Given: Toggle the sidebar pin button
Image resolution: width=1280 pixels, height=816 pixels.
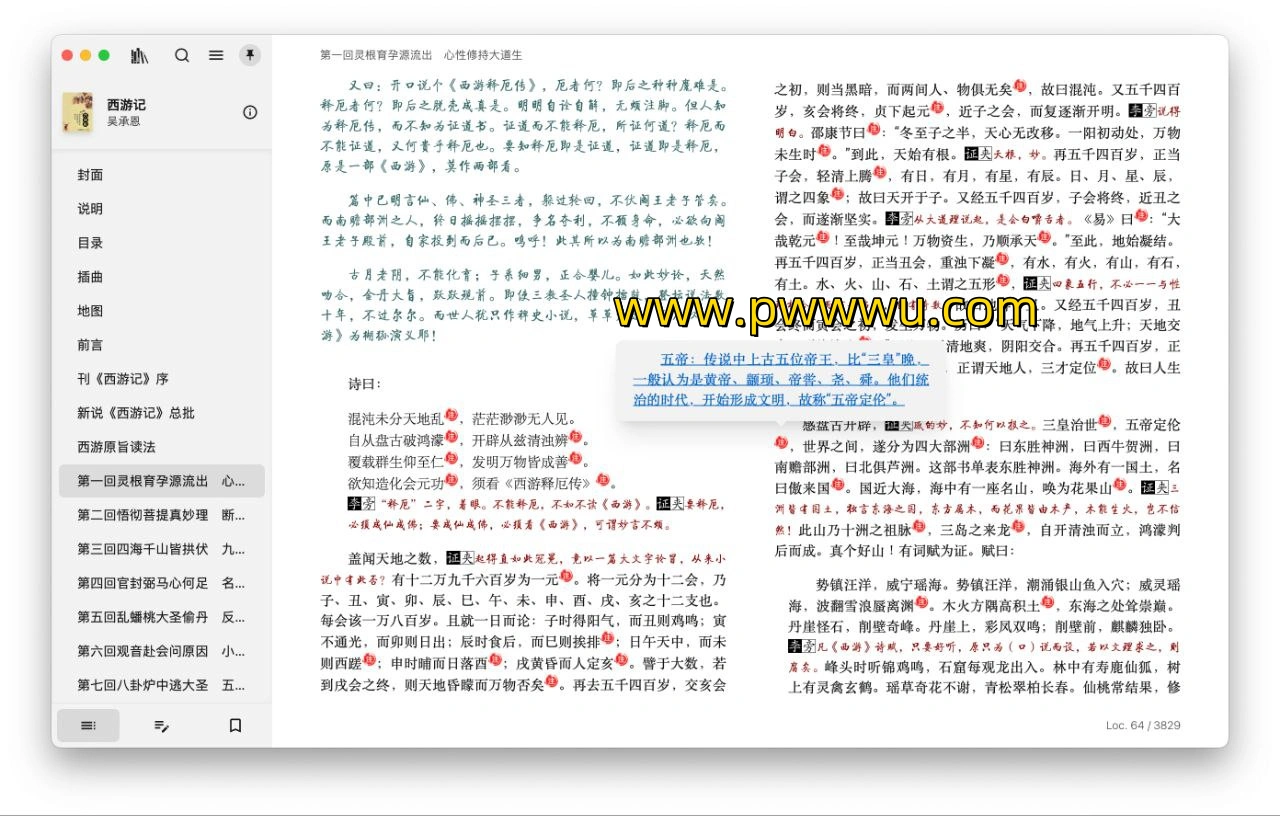Looking at the screenshot, I should click(250, 55).
